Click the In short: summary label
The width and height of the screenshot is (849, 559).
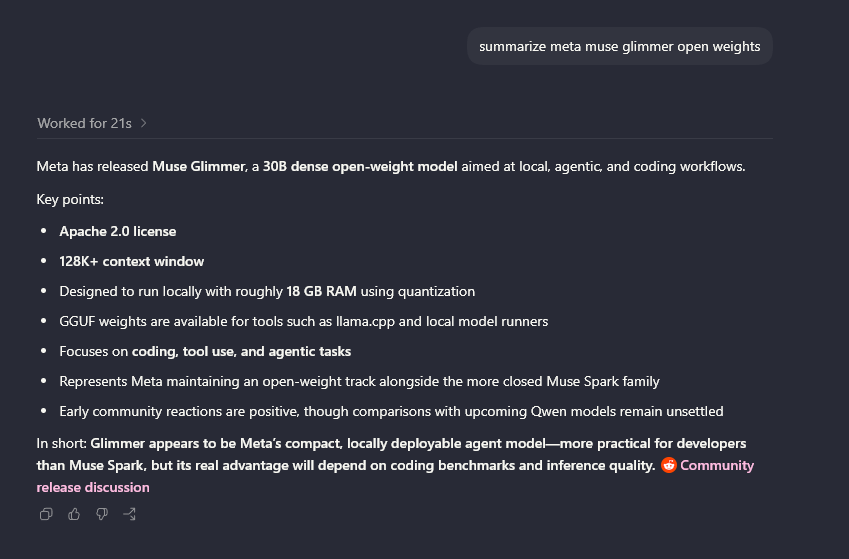point(61,443)
